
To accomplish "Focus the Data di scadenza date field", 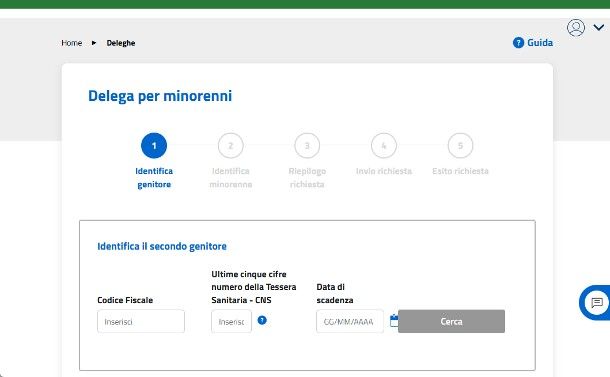I will [350, 321].
